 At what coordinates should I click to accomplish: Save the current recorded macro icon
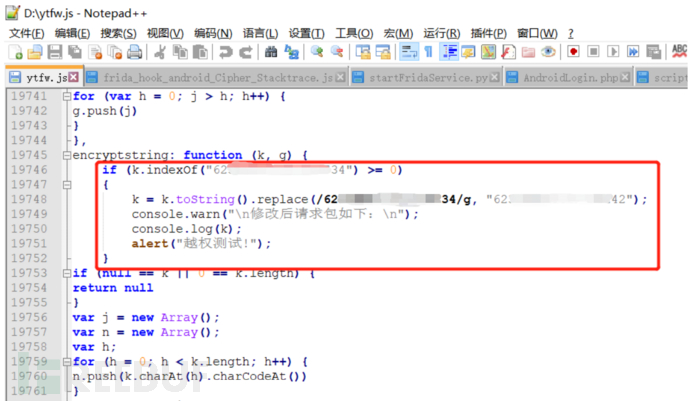653,52
